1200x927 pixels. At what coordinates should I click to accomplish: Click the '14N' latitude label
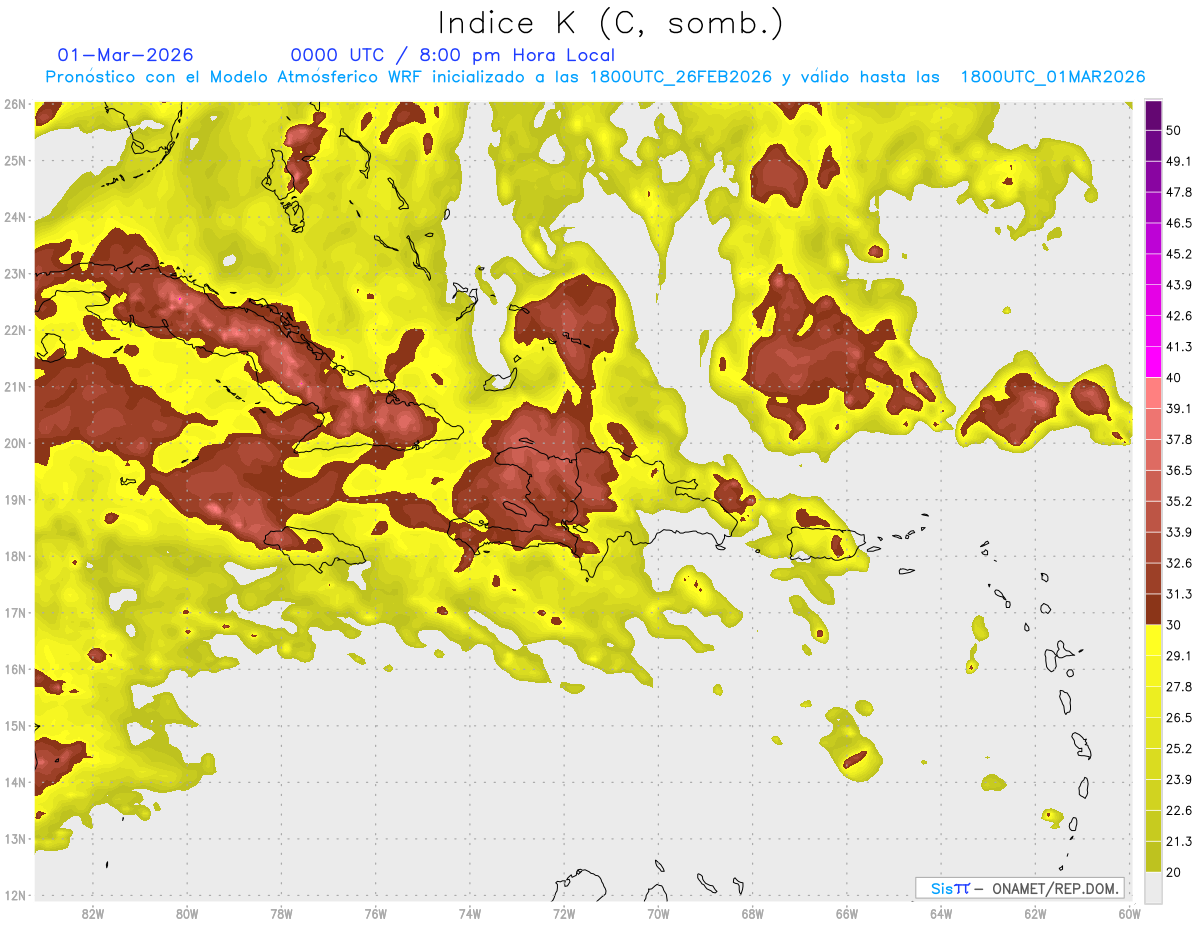point(15,782)
